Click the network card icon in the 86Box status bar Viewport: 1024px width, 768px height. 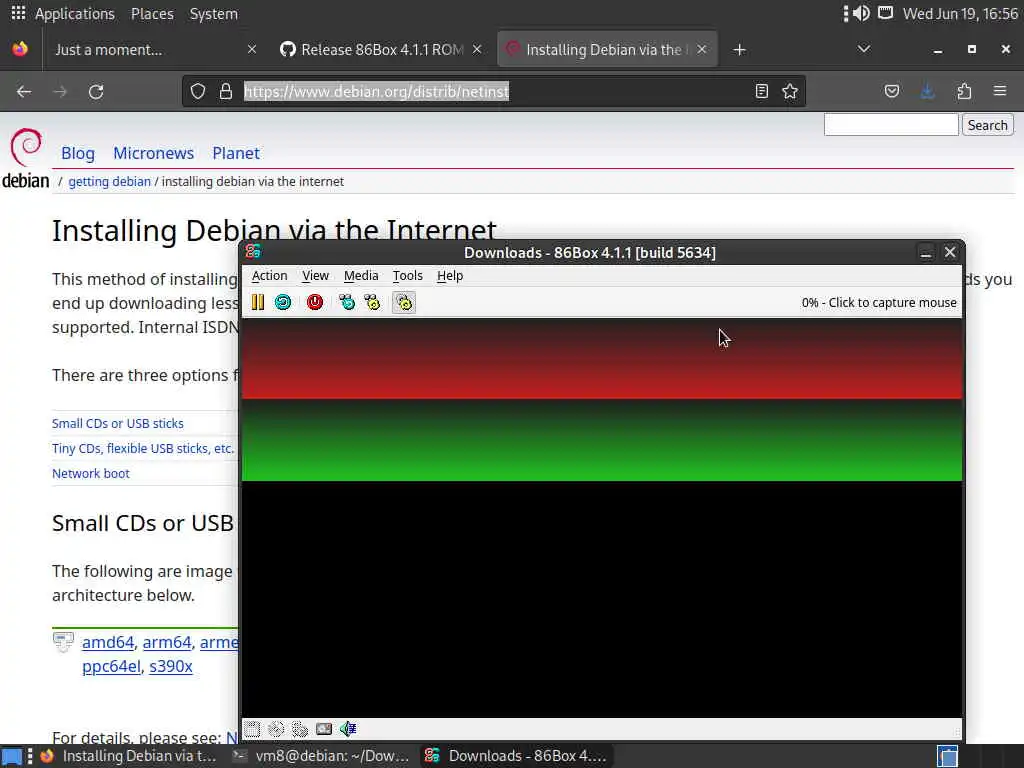pyautogui.click(x=324, y=729)
